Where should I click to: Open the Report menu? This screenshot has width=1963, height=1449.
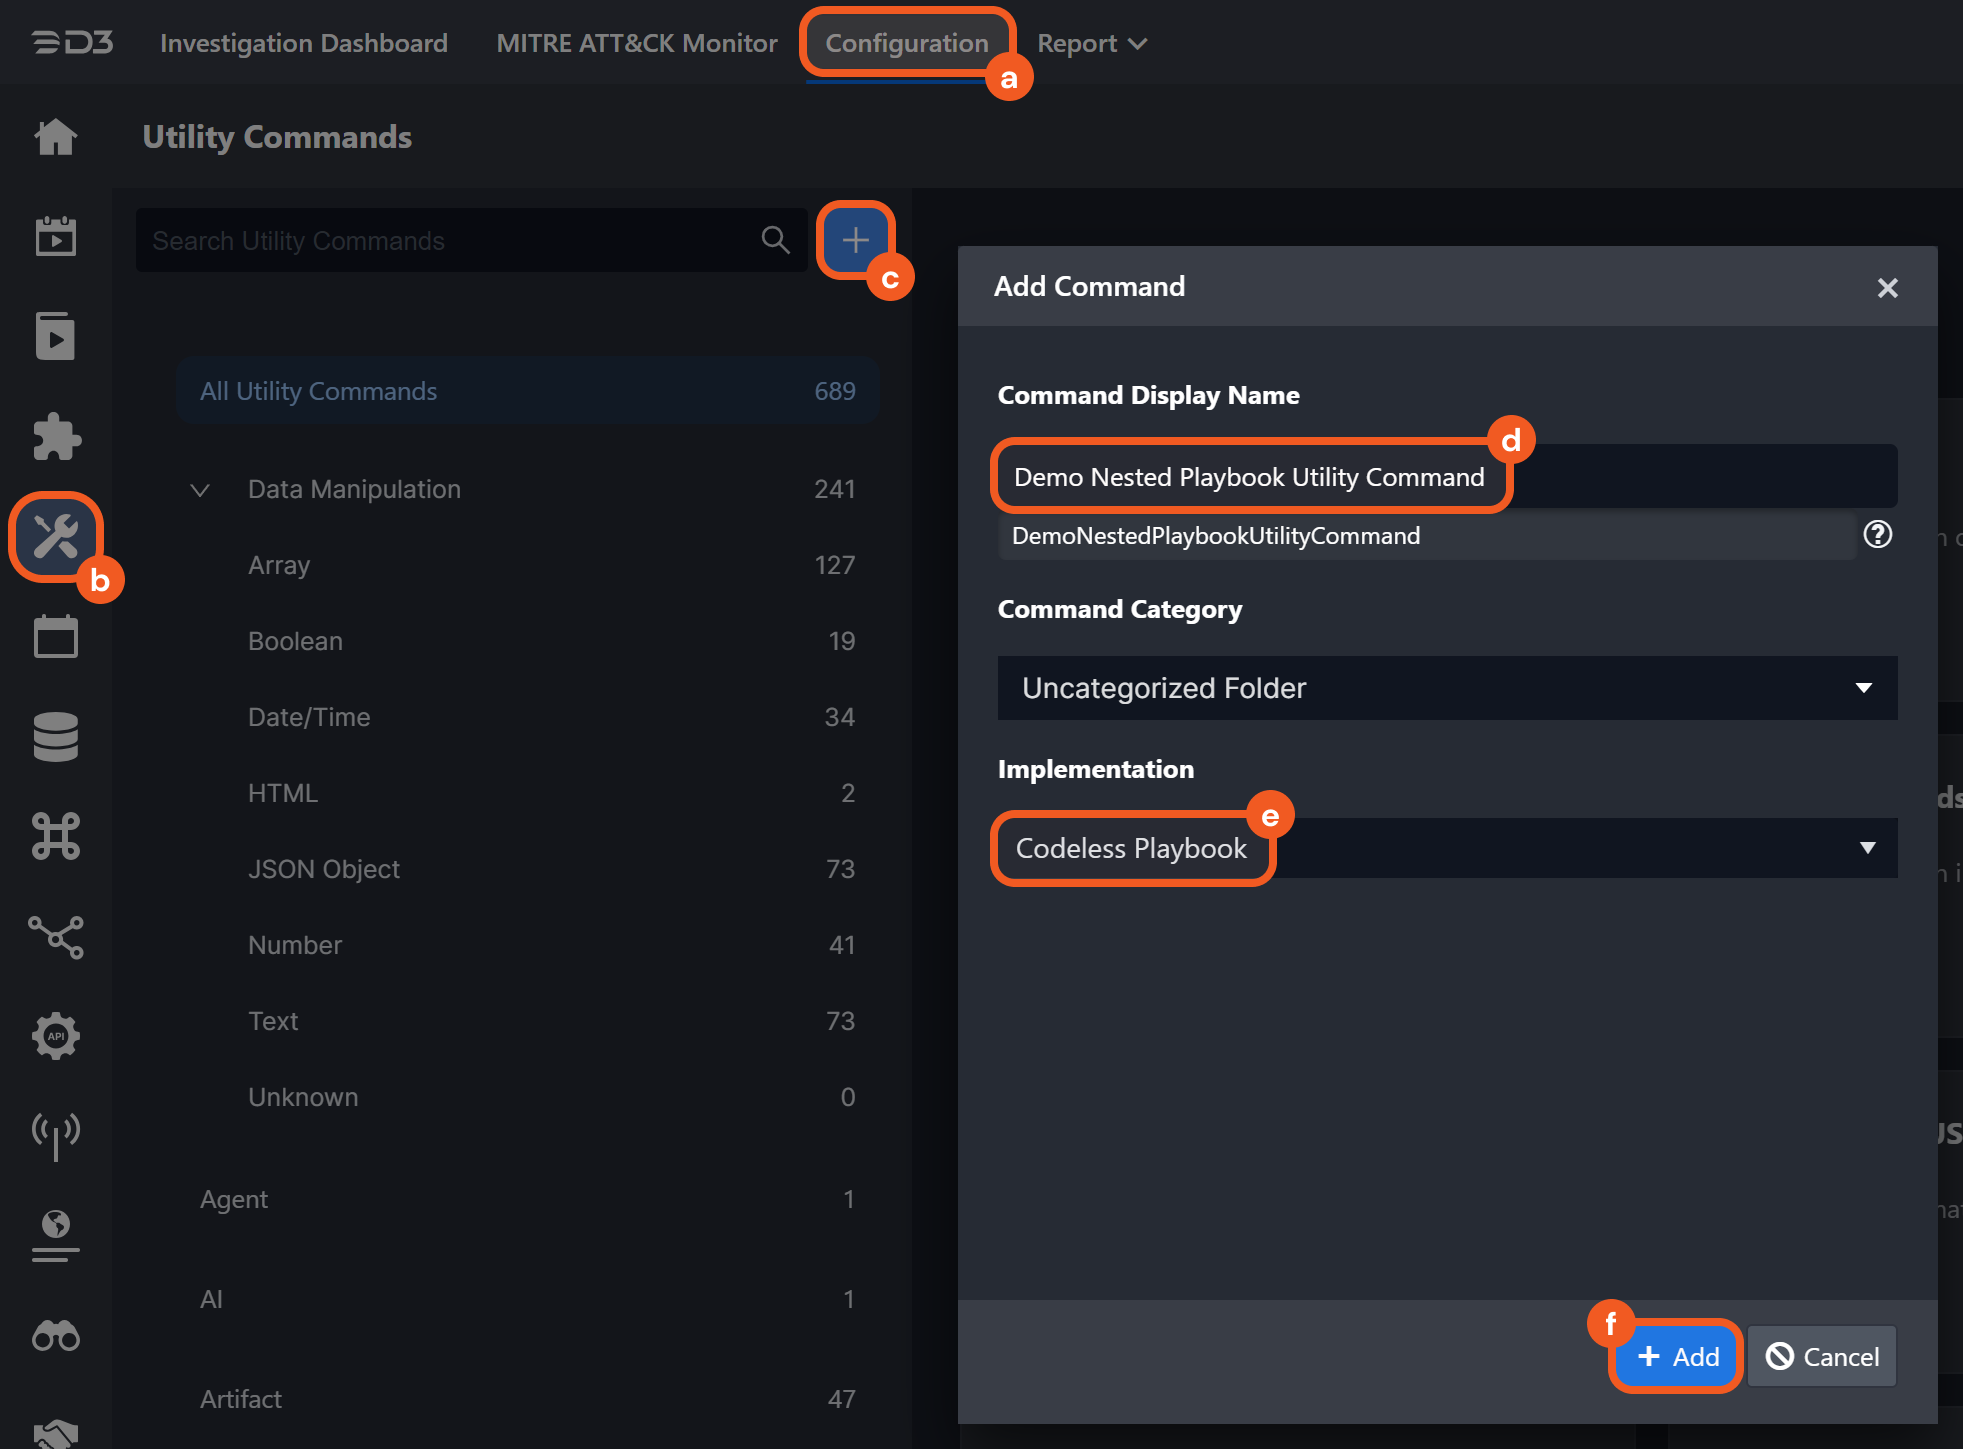pos(1091,44)
